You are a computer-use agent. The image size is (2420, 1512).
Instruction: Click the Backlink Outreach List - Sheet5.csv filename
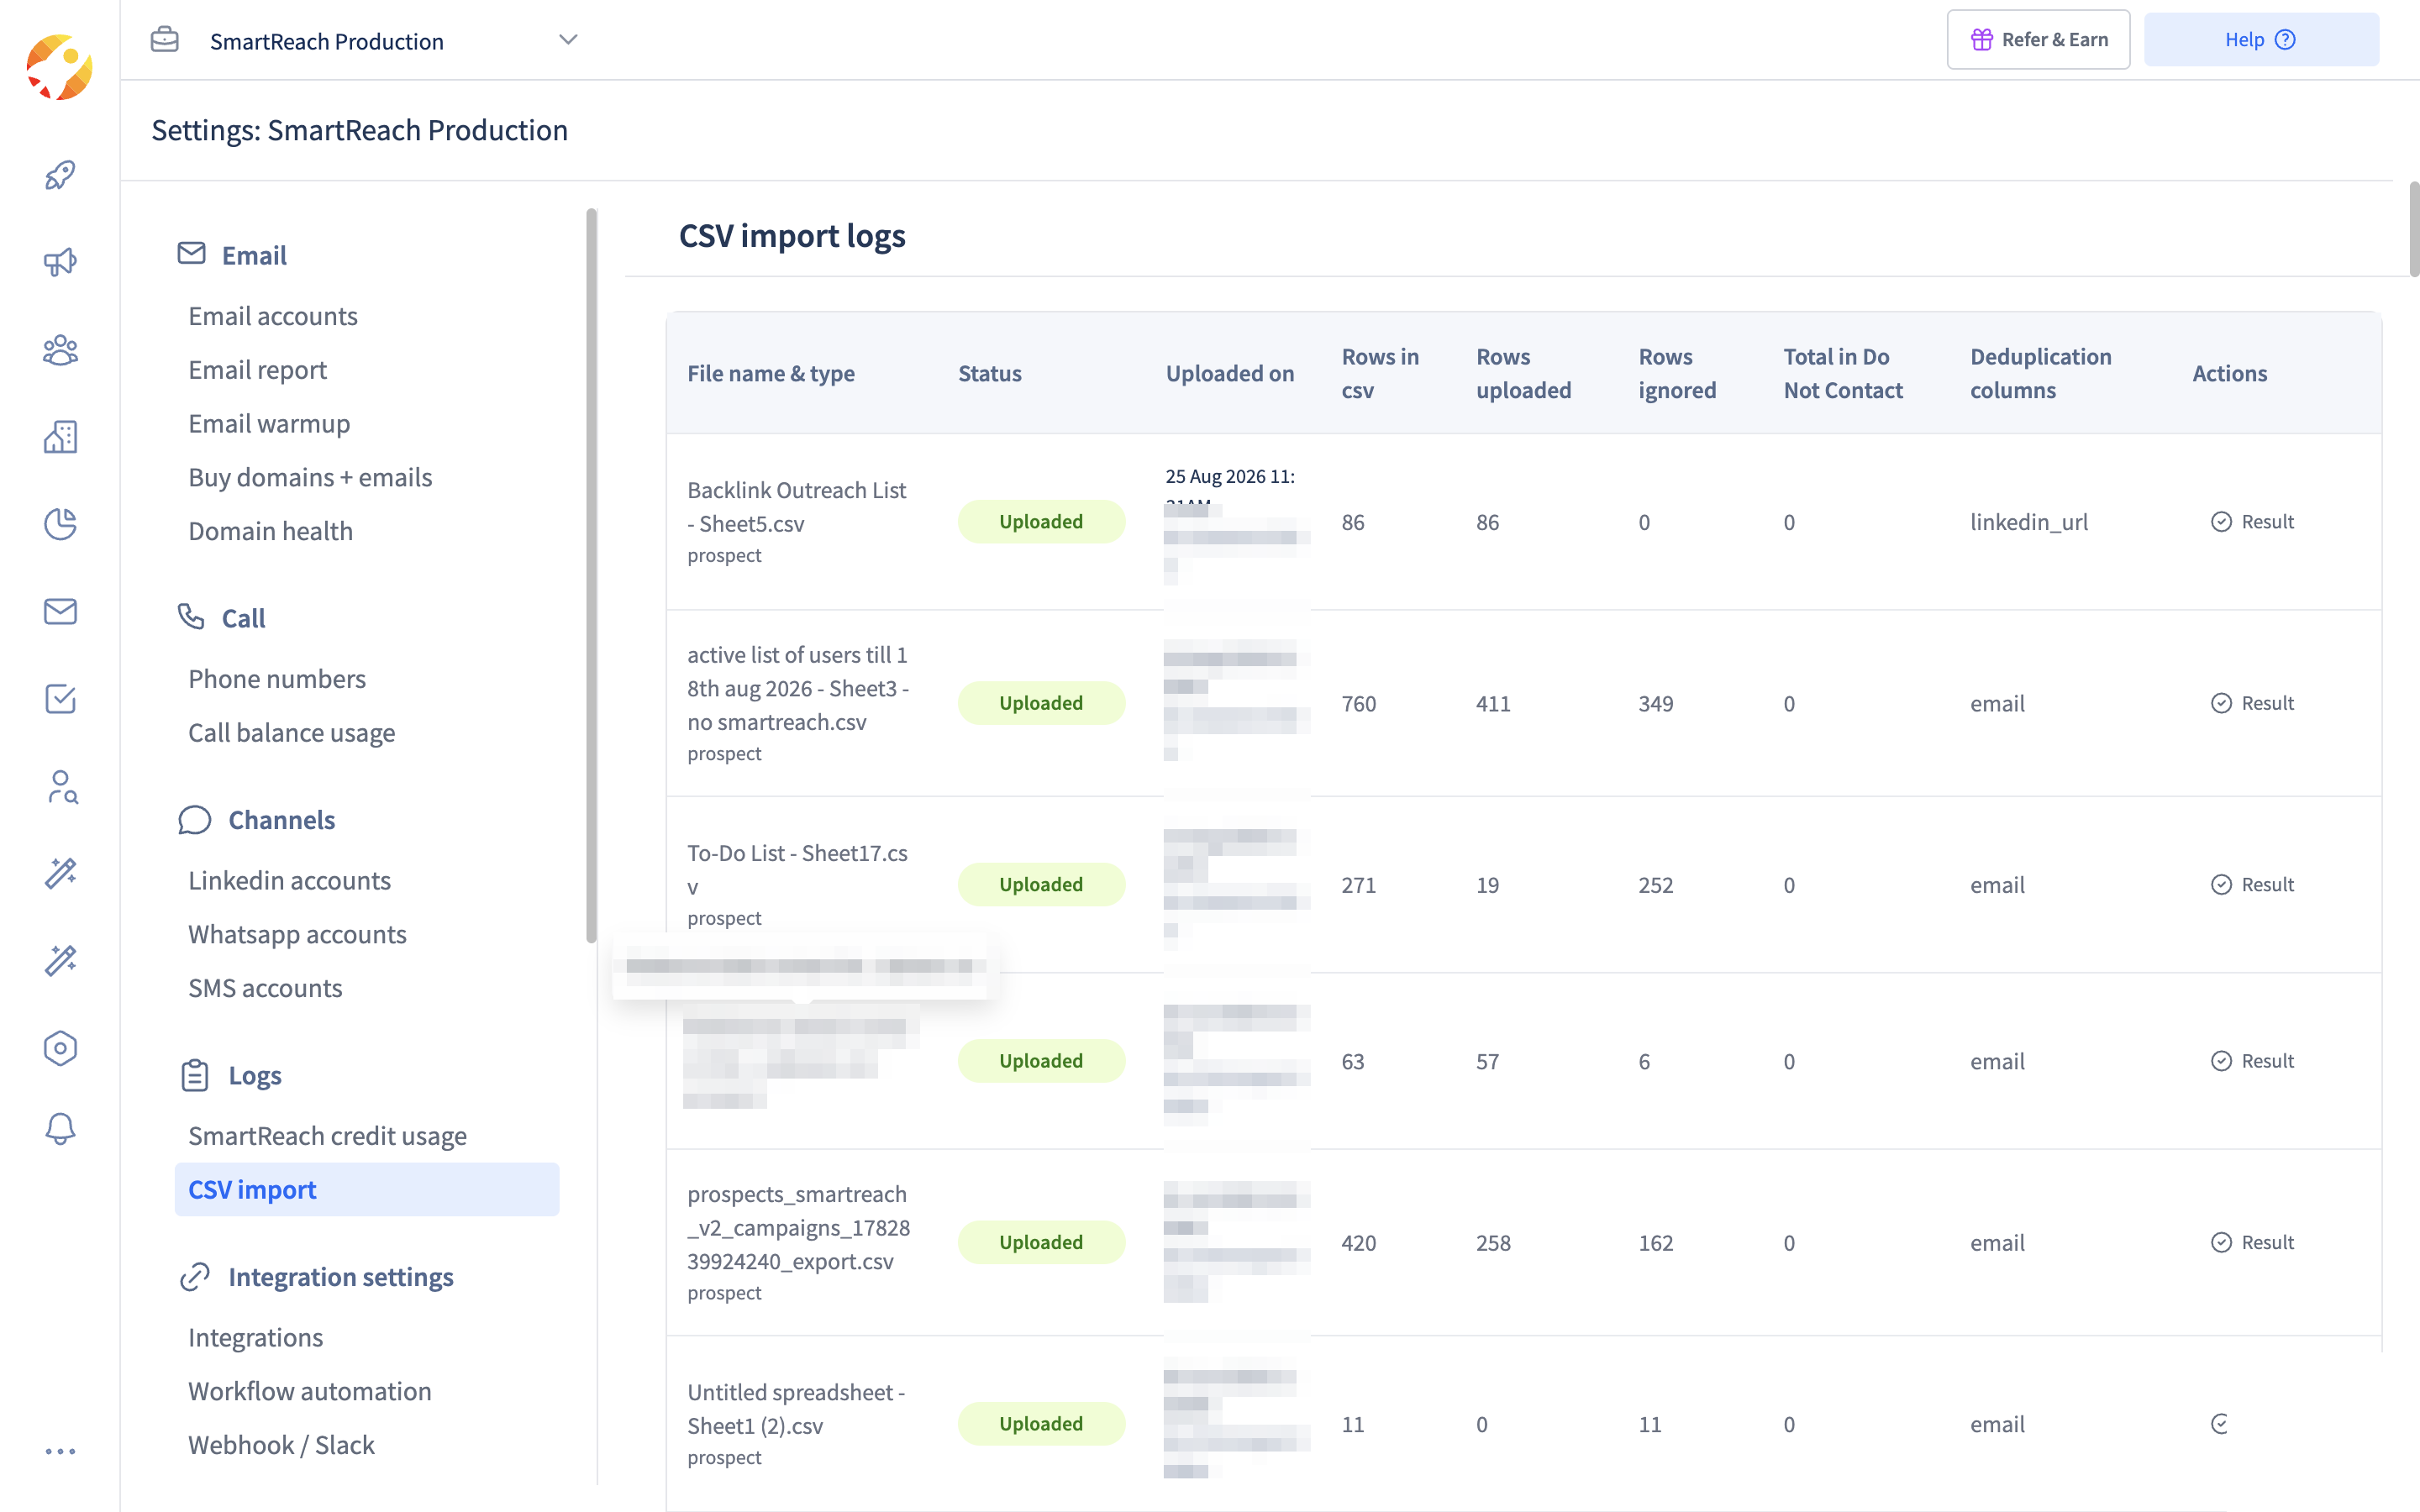coord(797,507)
